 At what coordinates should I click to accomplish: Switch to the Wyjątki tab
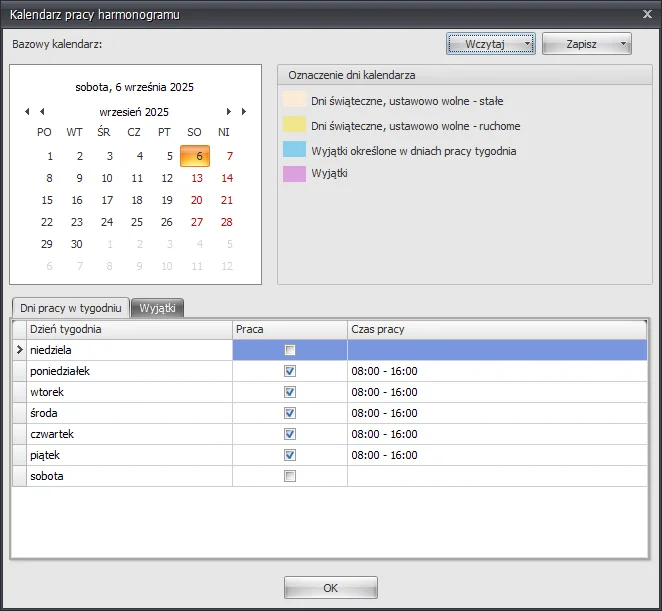[157, 308]
